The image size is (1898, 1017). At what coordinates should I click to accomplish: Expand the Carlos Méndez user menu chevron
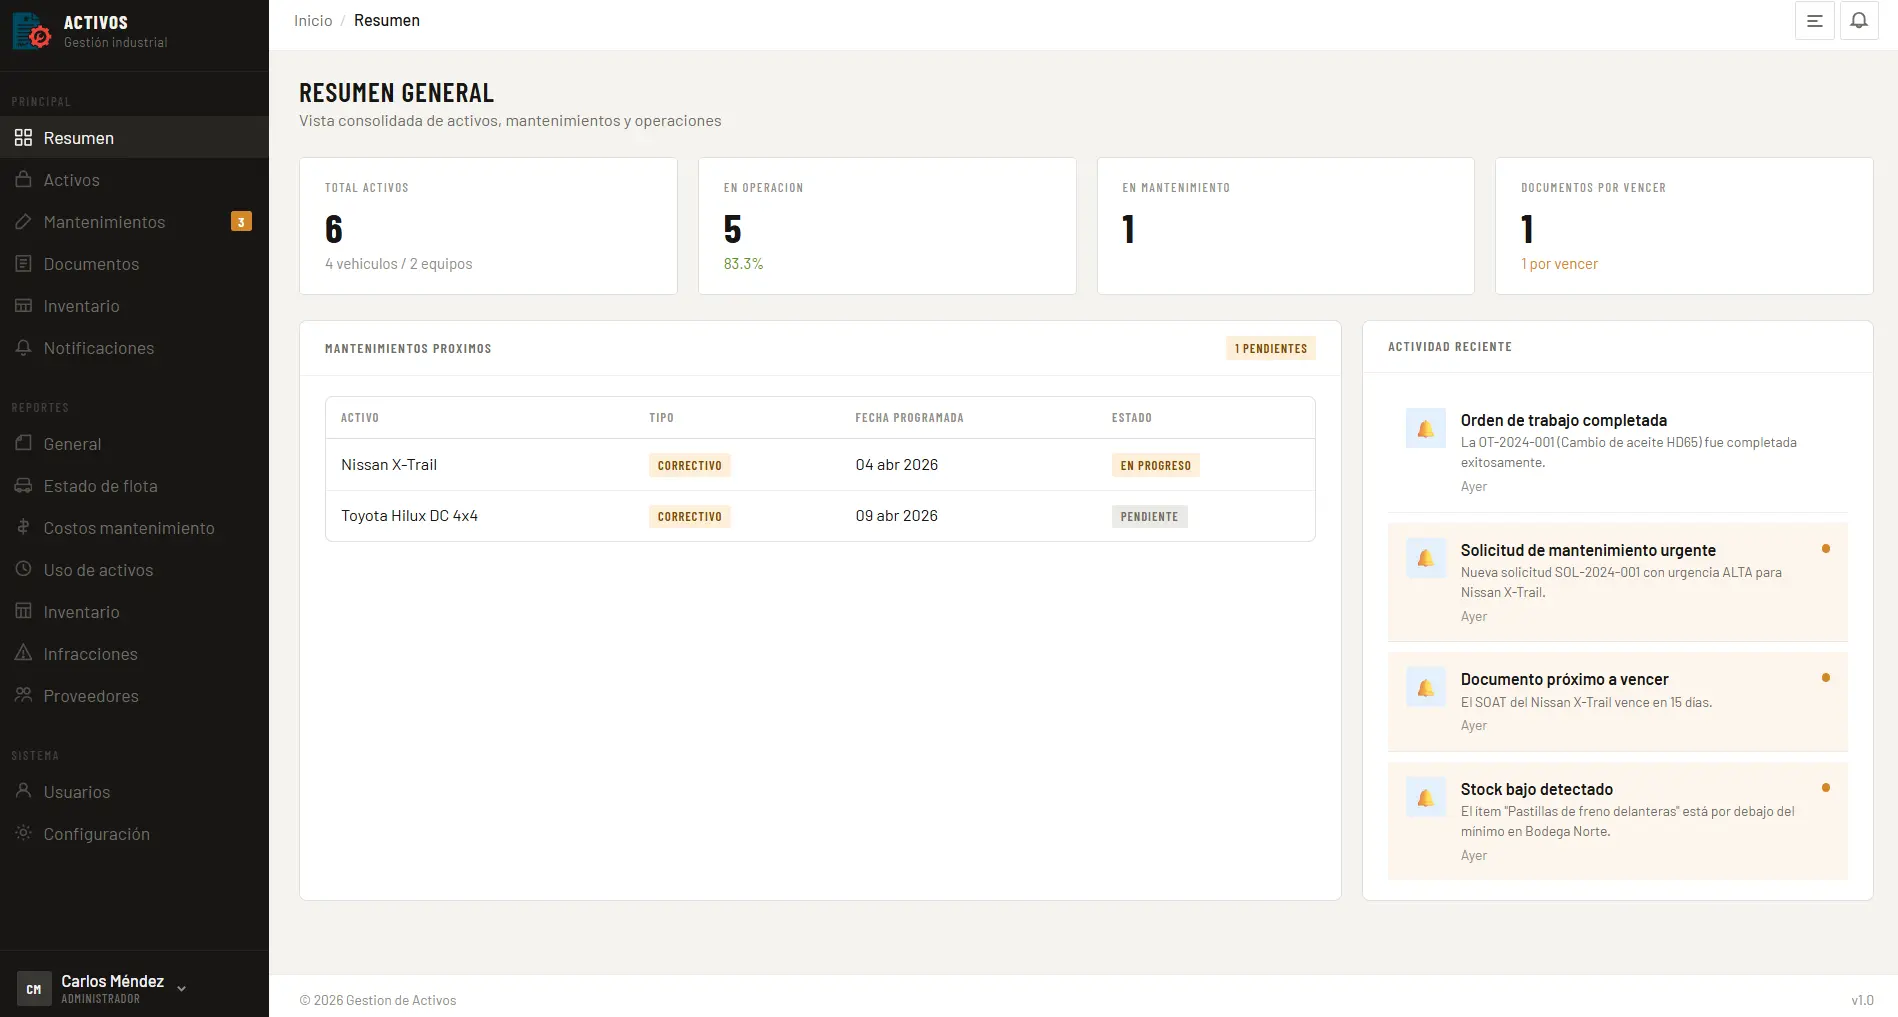pyautogui.click(x=181, y=988)
